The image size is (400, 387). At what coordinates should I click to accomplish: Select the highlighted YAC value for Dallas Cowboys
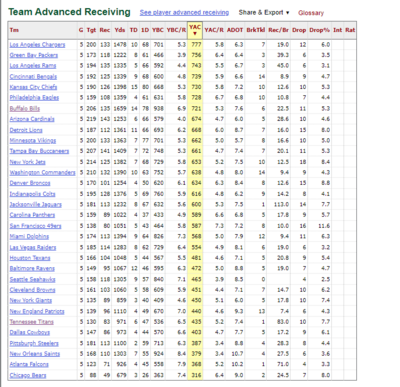pos(196,332)
